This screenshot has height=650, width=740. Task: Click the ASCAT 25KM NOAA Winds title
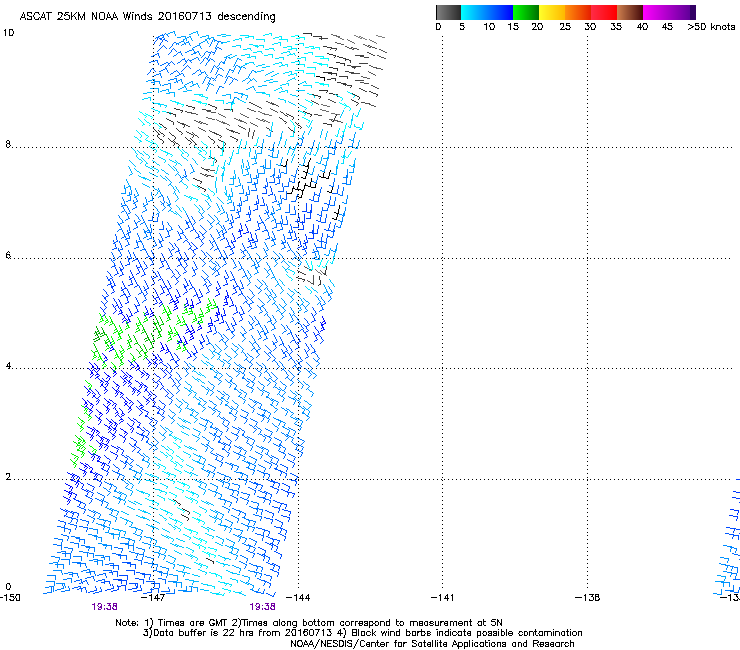147,17
